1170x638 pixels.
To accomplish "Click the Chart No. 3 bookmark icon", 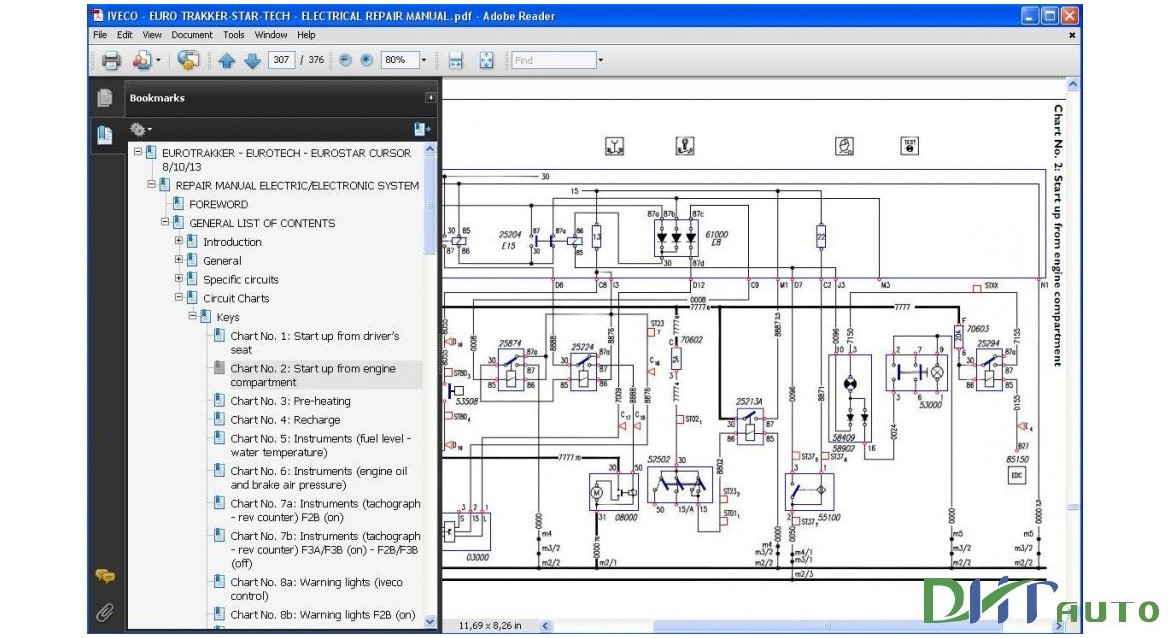I will [x=219, y=400].
